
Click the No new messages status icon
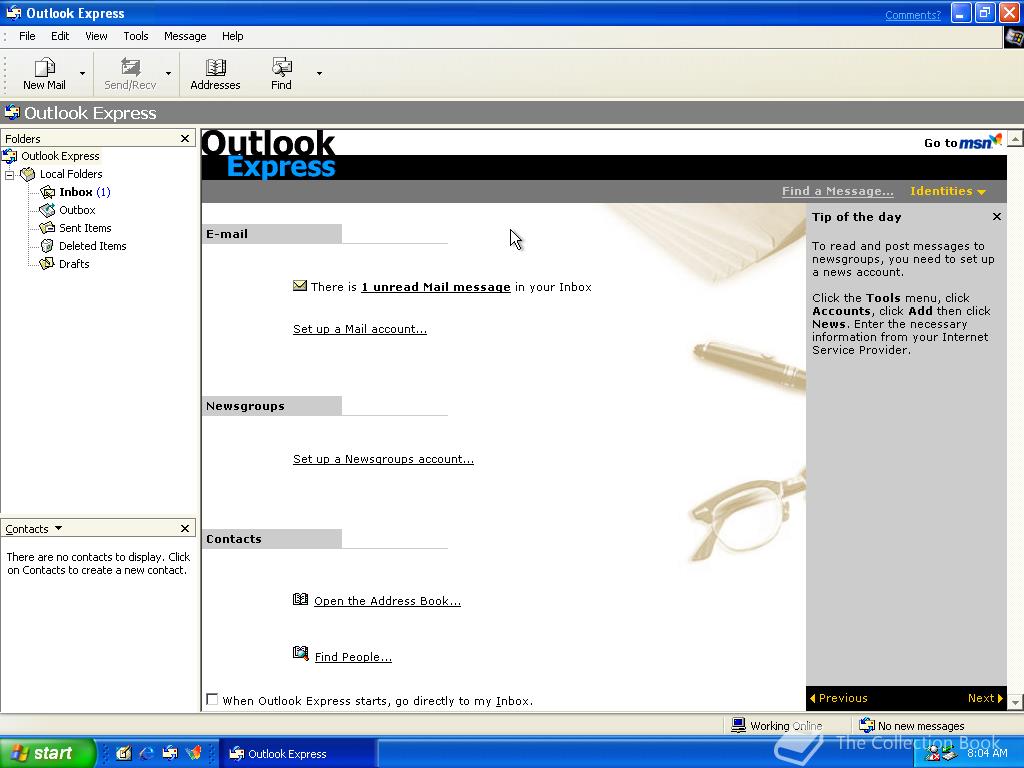(867, 725)
